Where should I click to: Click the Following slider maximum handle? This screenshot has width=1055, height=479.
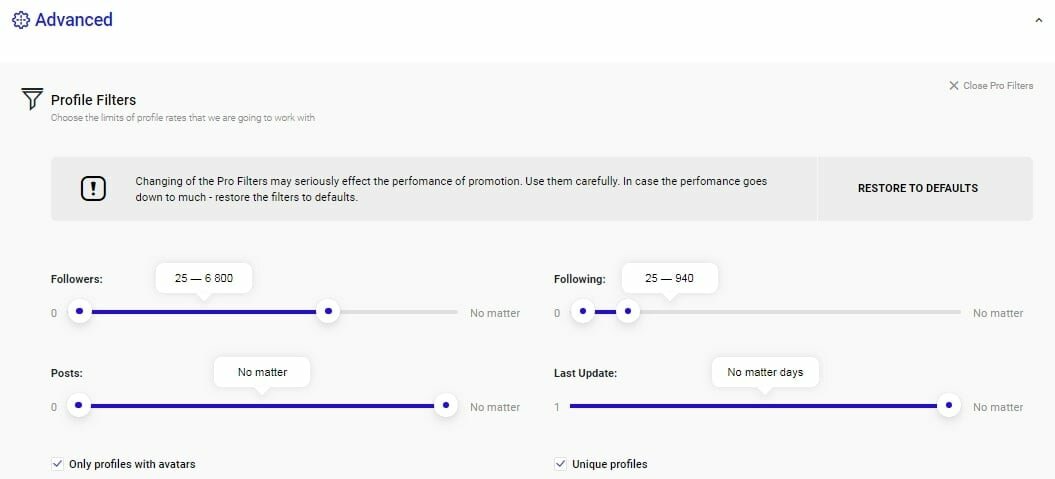click(x=627, y=312)
